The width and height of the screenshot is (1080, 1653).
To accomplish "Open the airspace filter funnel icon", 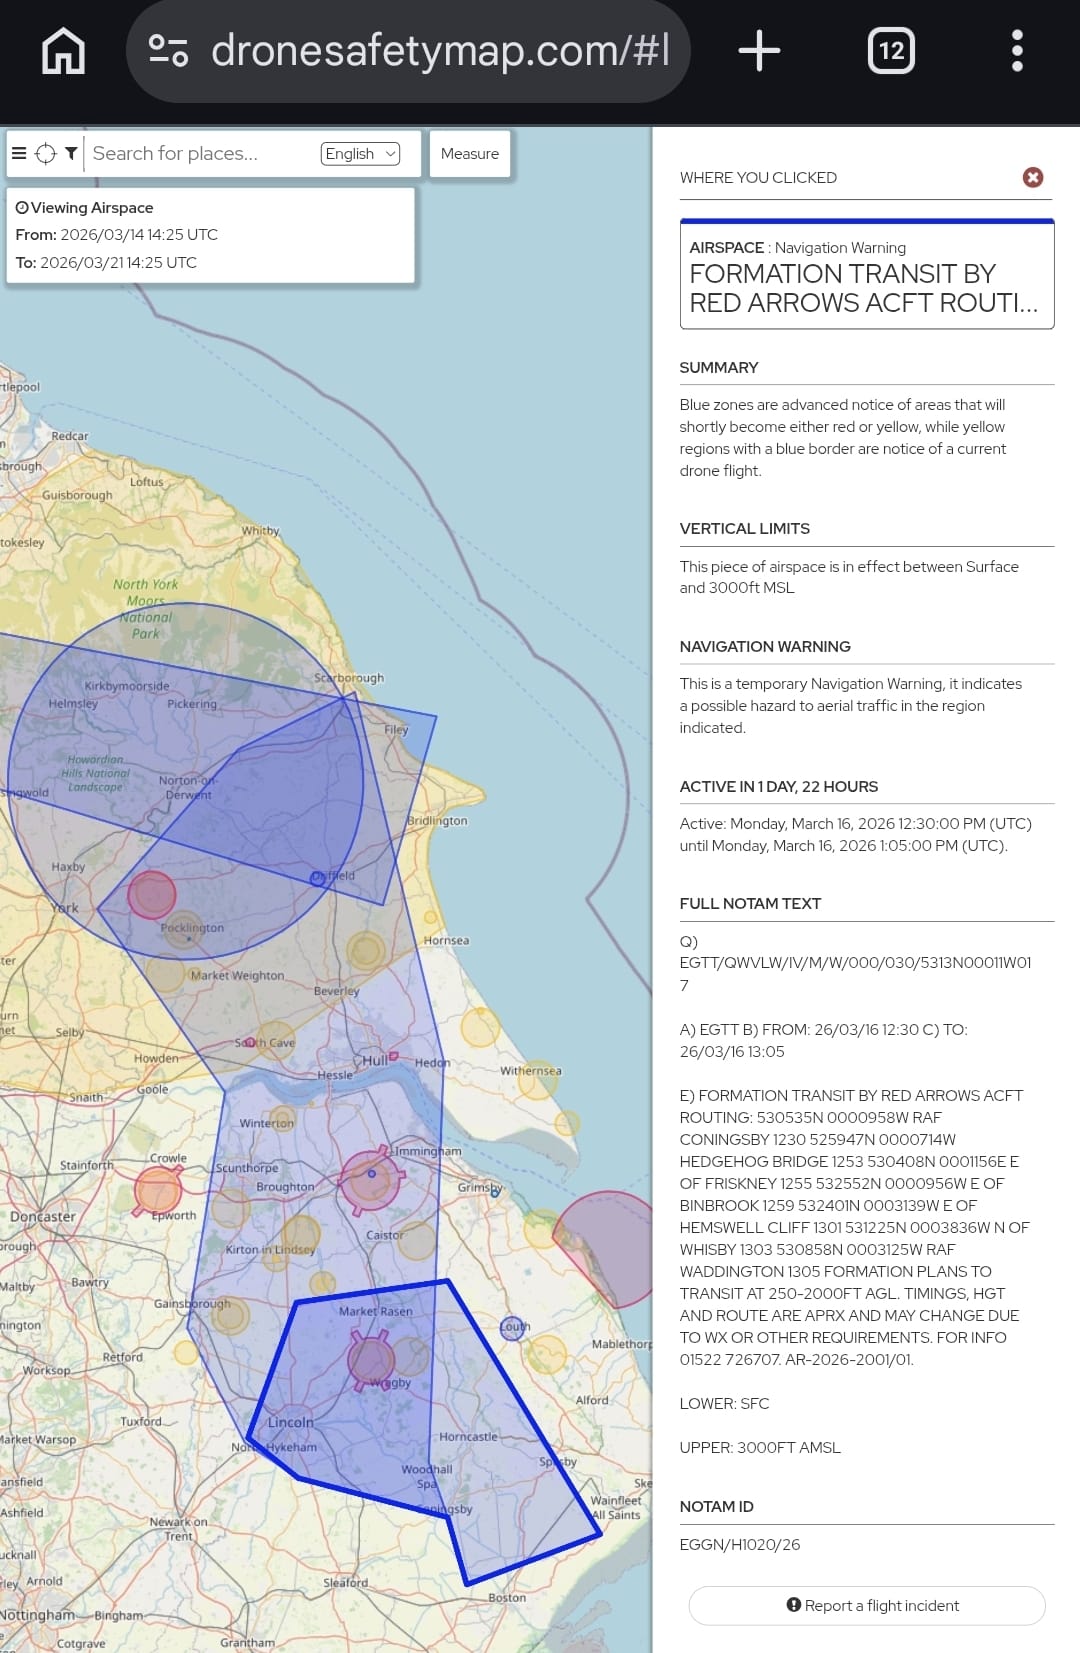I will pos(71,153).
